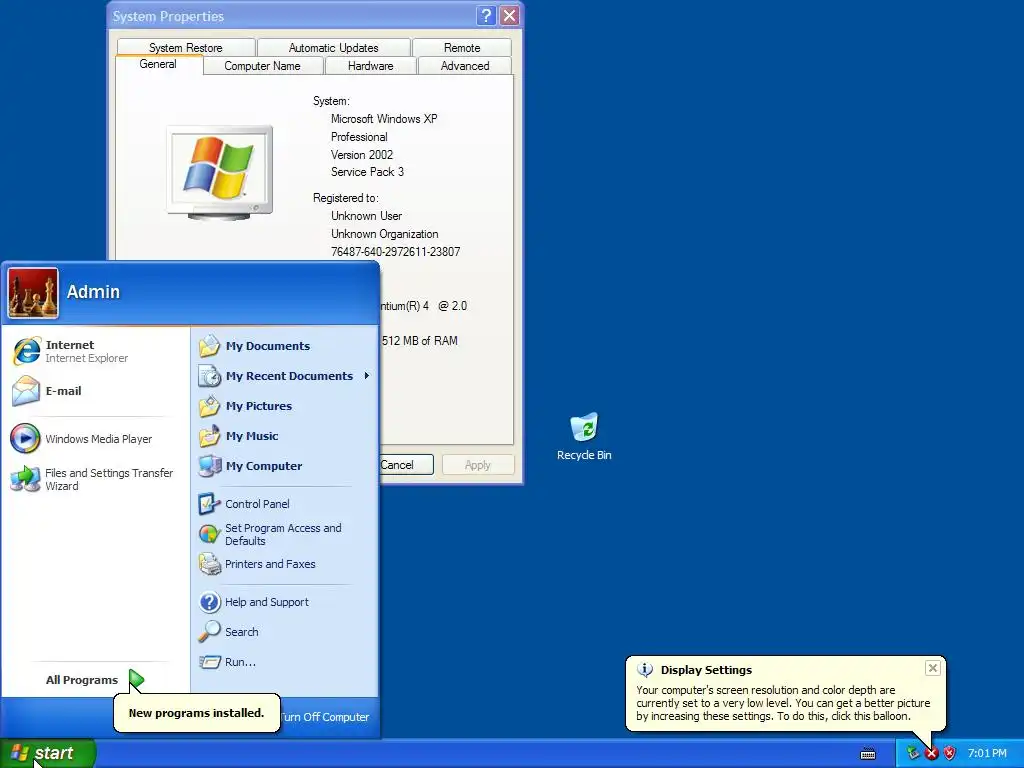
Task: Launch Windows Media Player icon
Action: (25, 439)
